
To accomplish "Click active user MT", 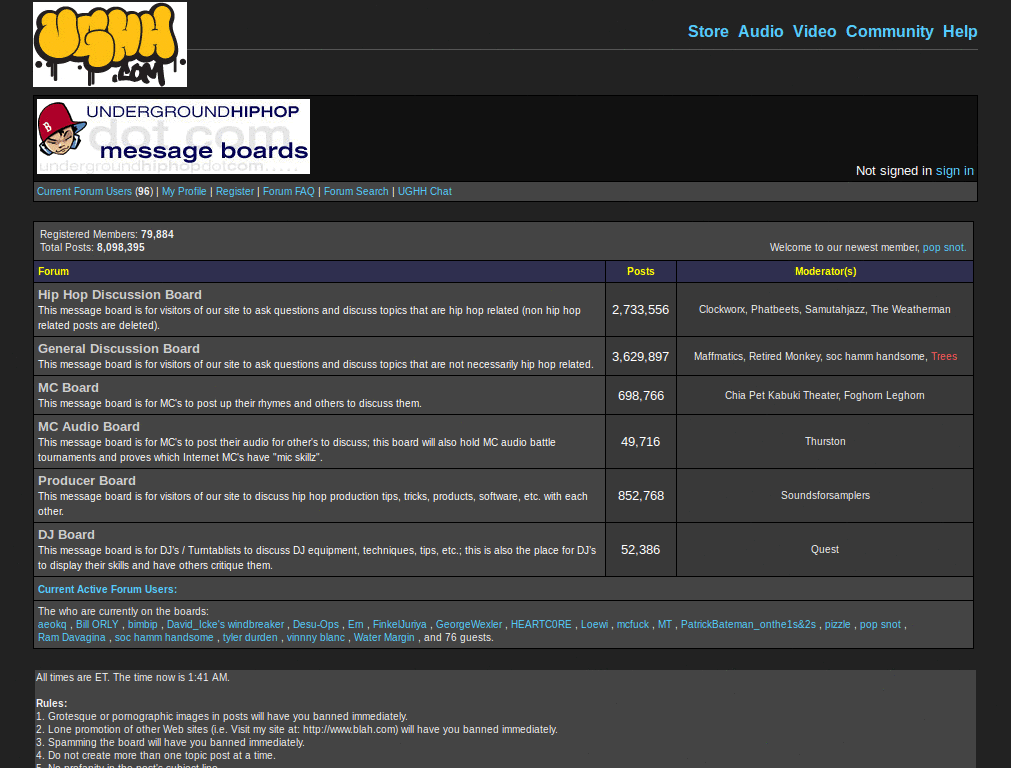I will point(665,624).
